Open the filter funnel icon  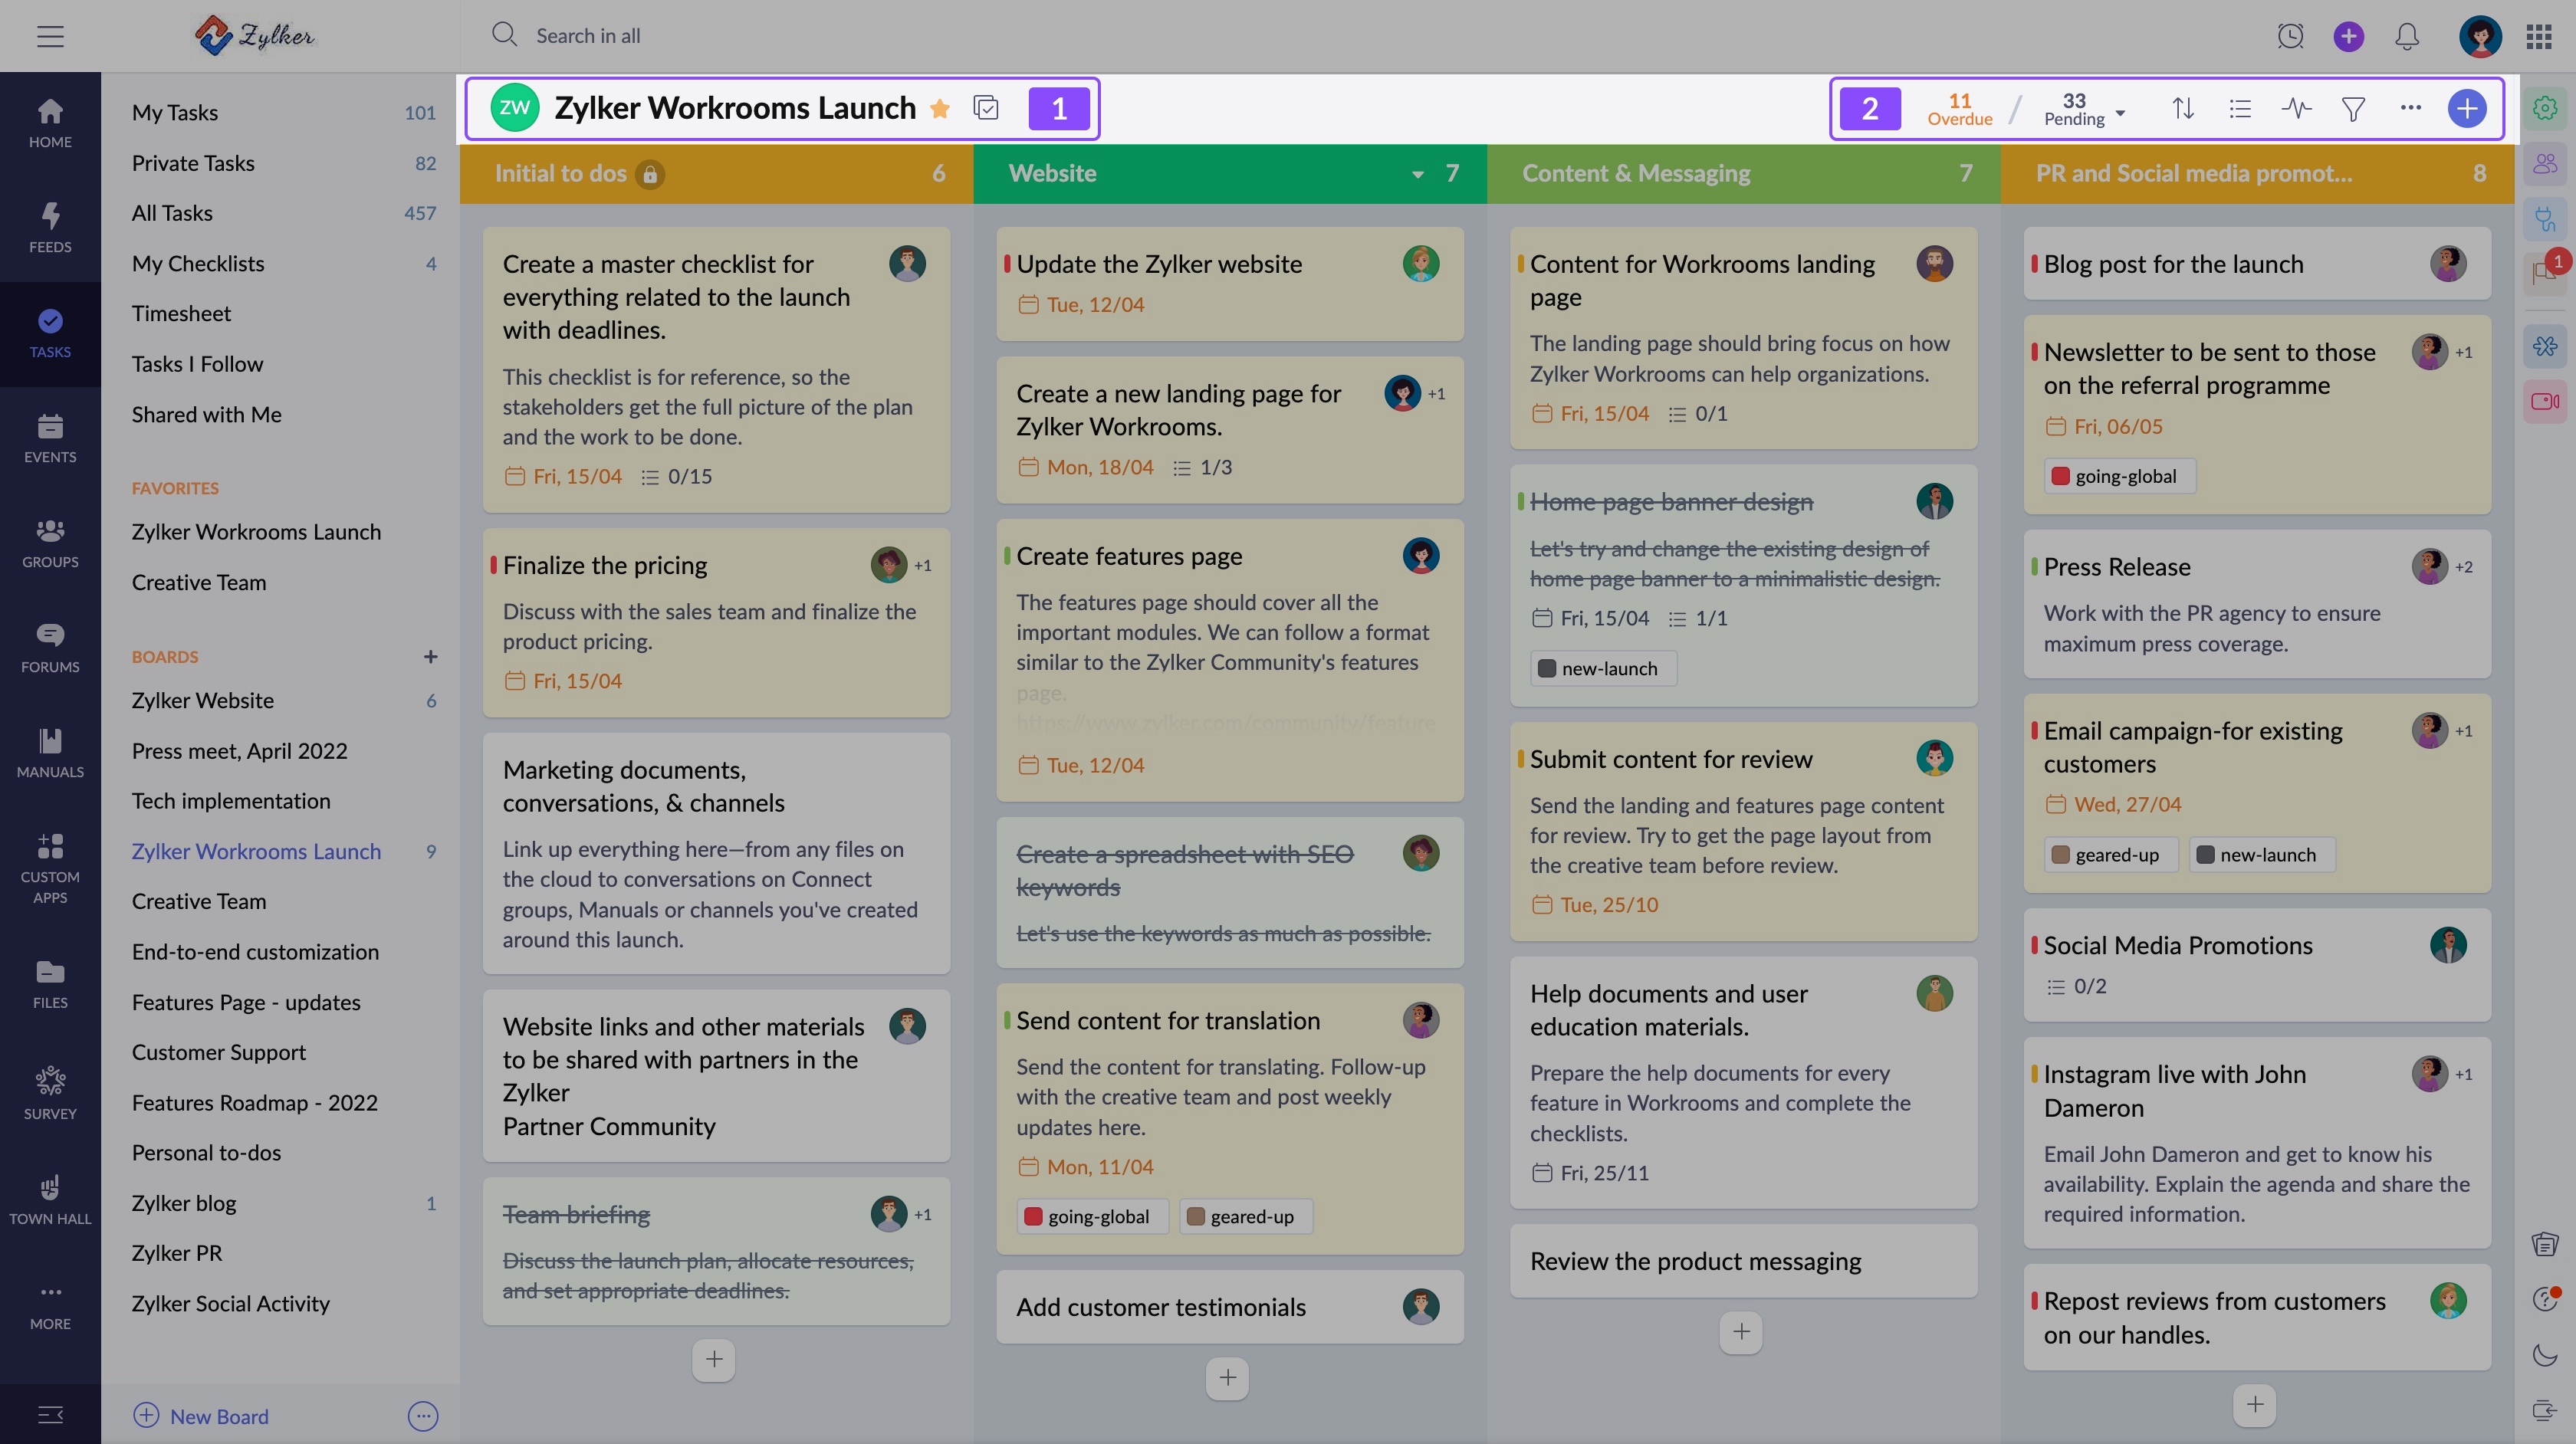2354,108
